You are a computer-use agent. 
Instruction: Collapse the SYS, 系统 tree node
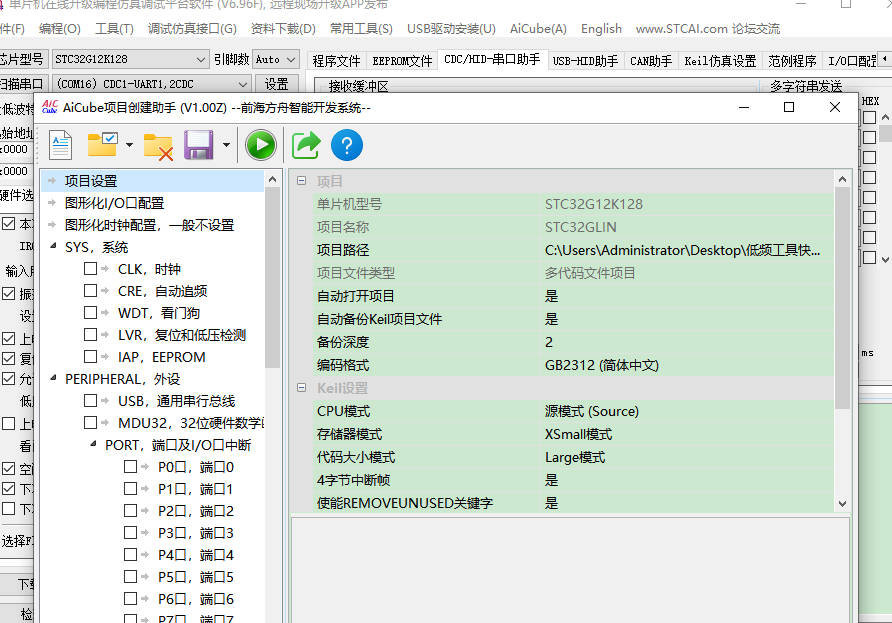click(x=53, y=247)
